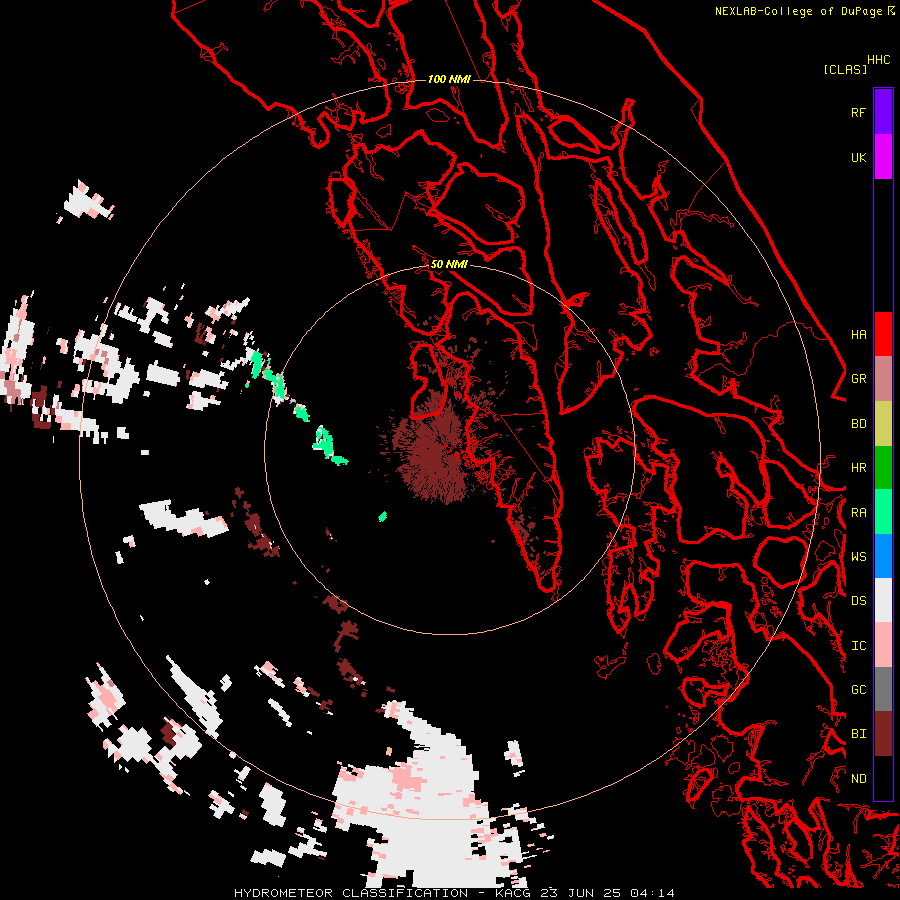Click the BD legend label

[858, 423]
